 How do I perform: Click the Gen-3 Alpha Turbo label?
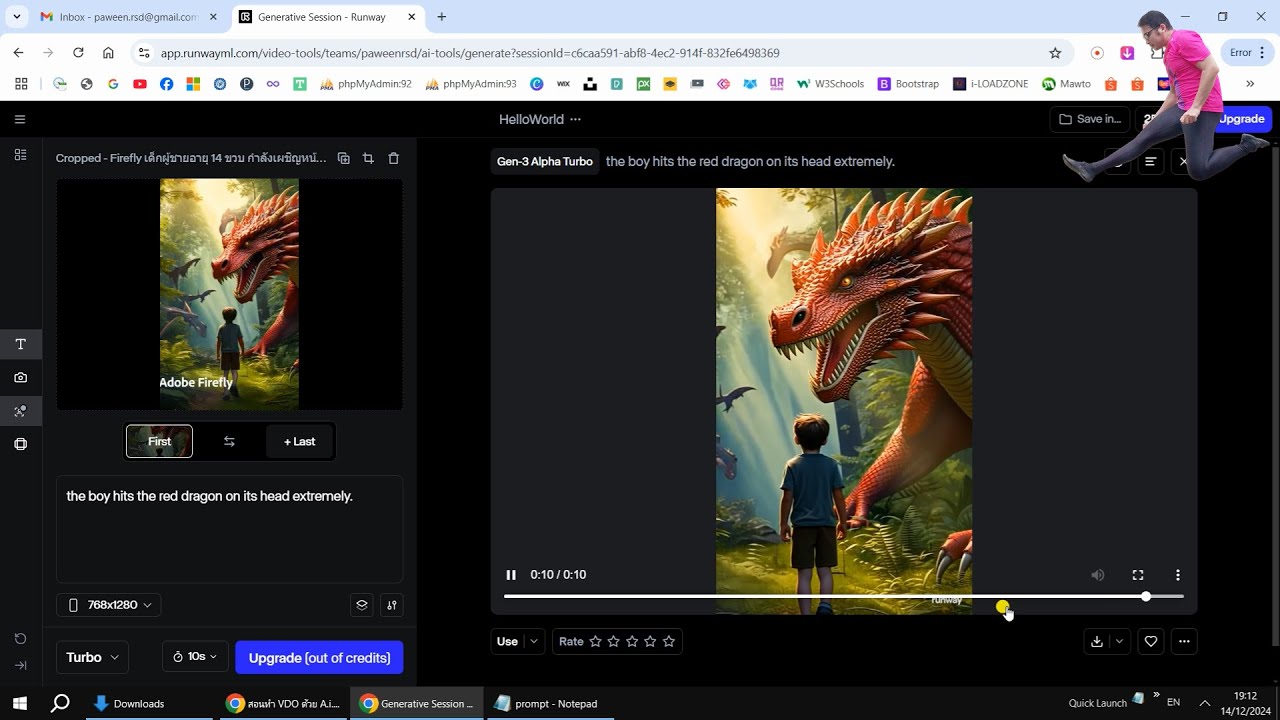(x=545, y=161)
